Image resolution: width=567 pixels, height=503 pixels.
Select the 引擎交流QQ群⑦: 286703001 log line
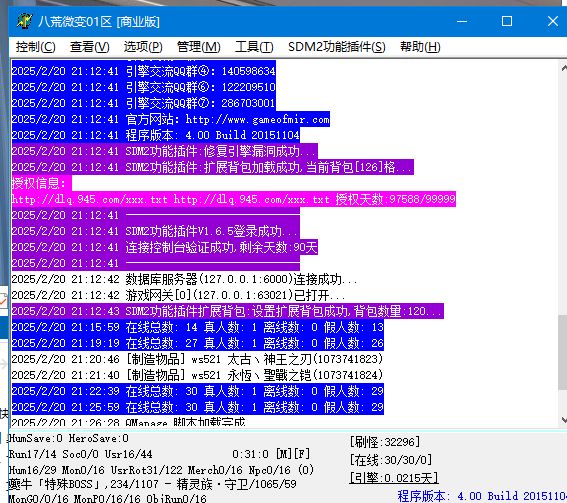tap(144, 103)
